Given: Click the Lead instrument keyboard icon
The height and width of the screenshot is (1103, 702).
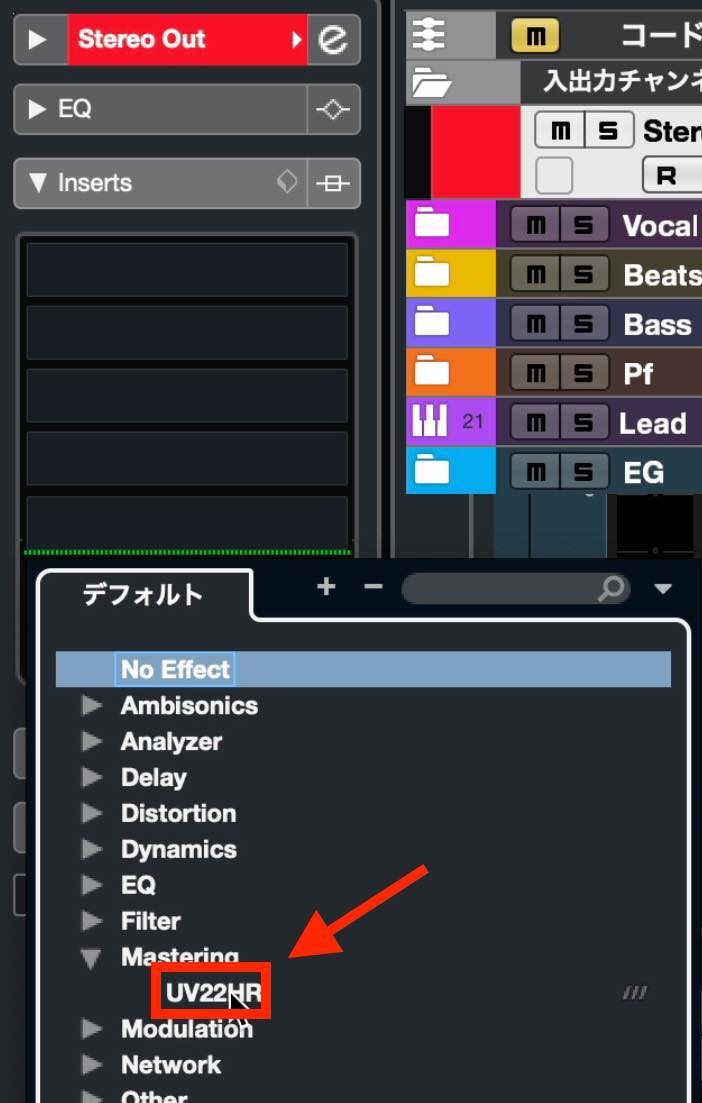Looking at the screenshot, I should (x=429, y=421).
